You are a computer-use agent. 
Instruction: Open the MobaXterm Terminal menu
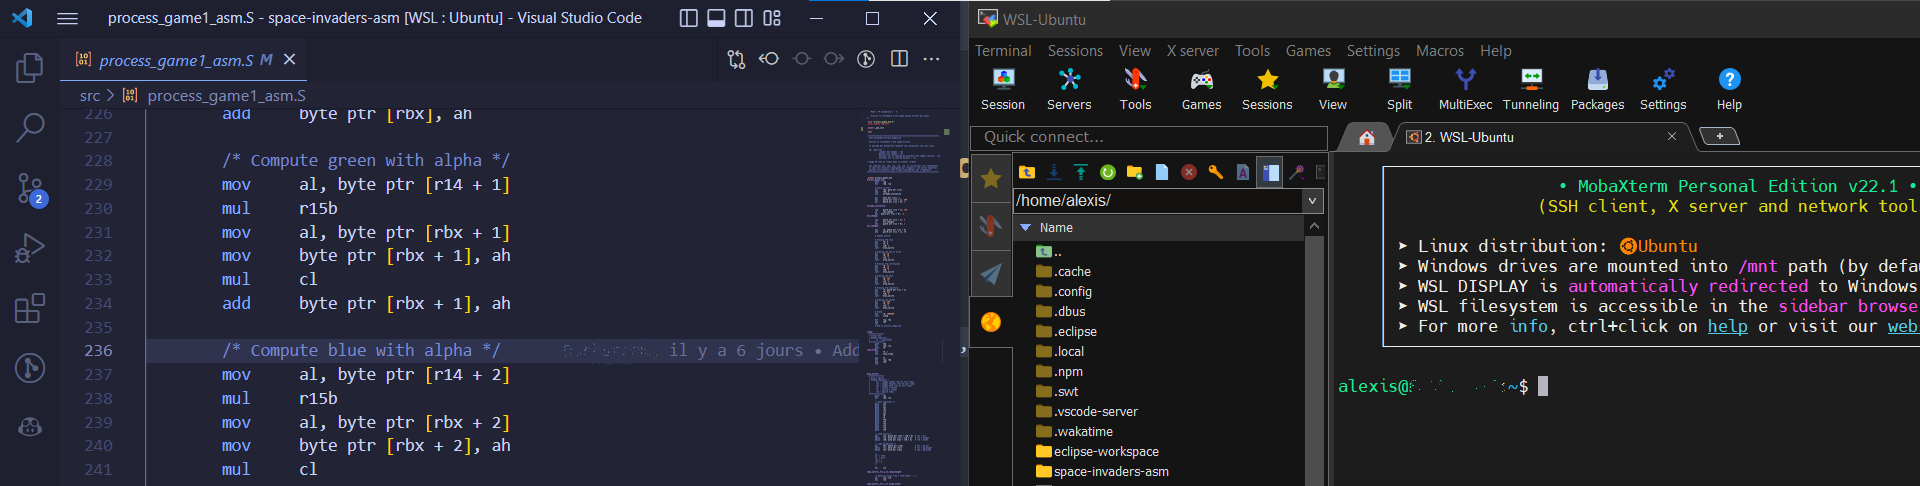(x=1003, y=51)
